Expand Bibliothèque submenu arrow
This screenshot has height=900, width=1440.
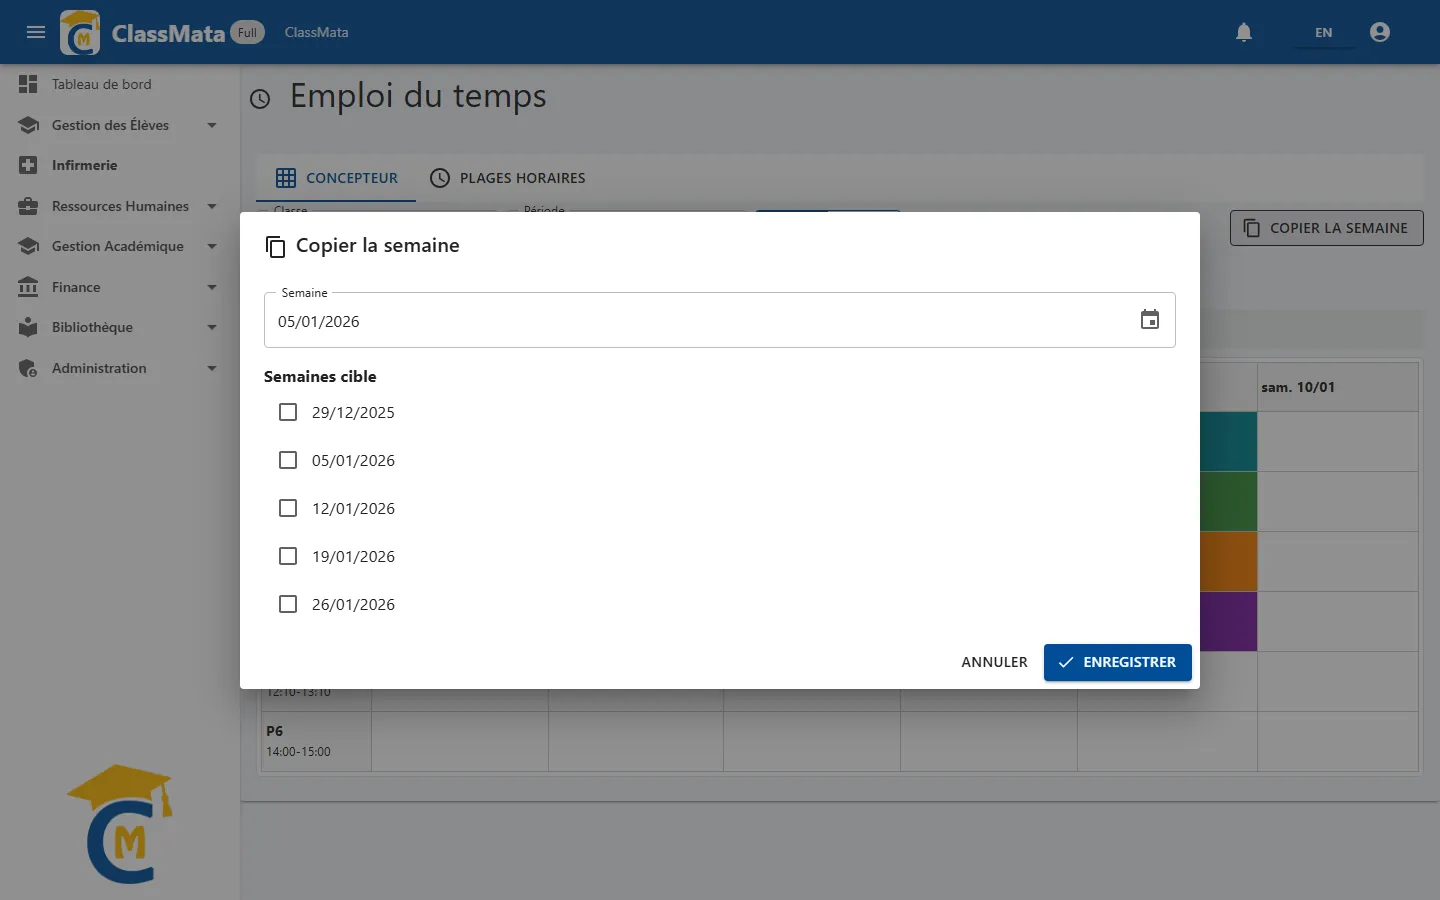point(212,327)
